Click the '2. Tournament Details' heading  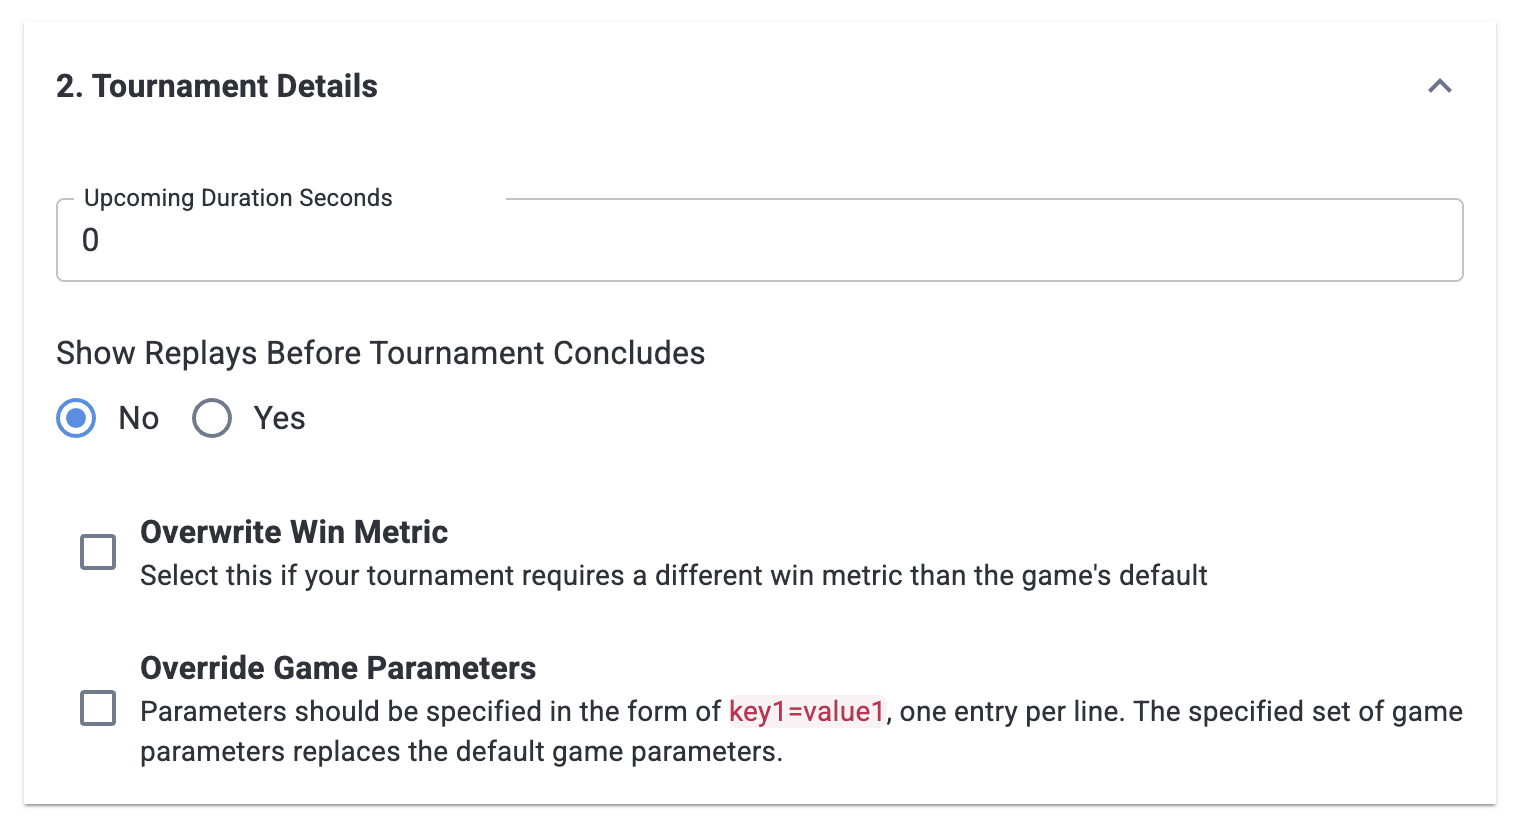[217, 86]
